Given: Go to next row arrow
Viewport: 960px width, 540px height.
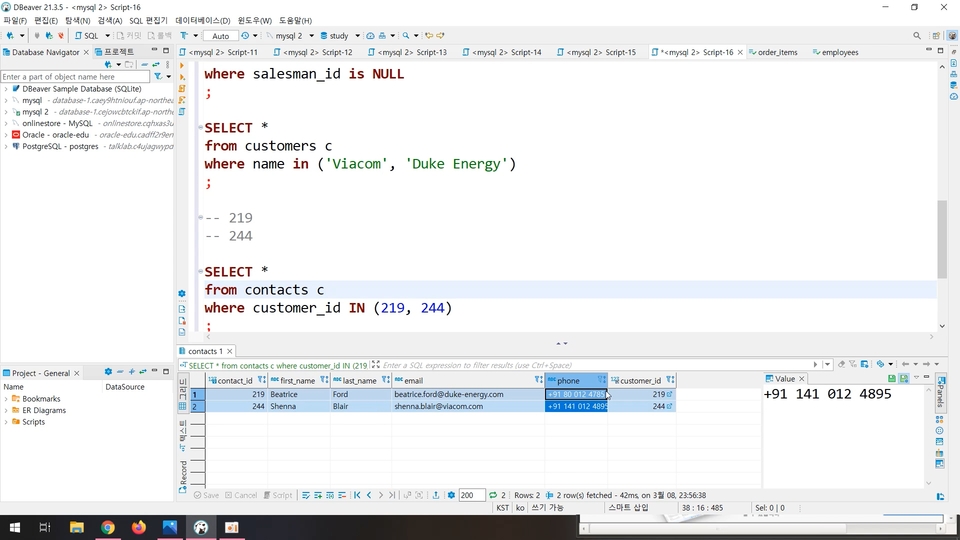Looking at the screenshot, I should tap(380, 495).
